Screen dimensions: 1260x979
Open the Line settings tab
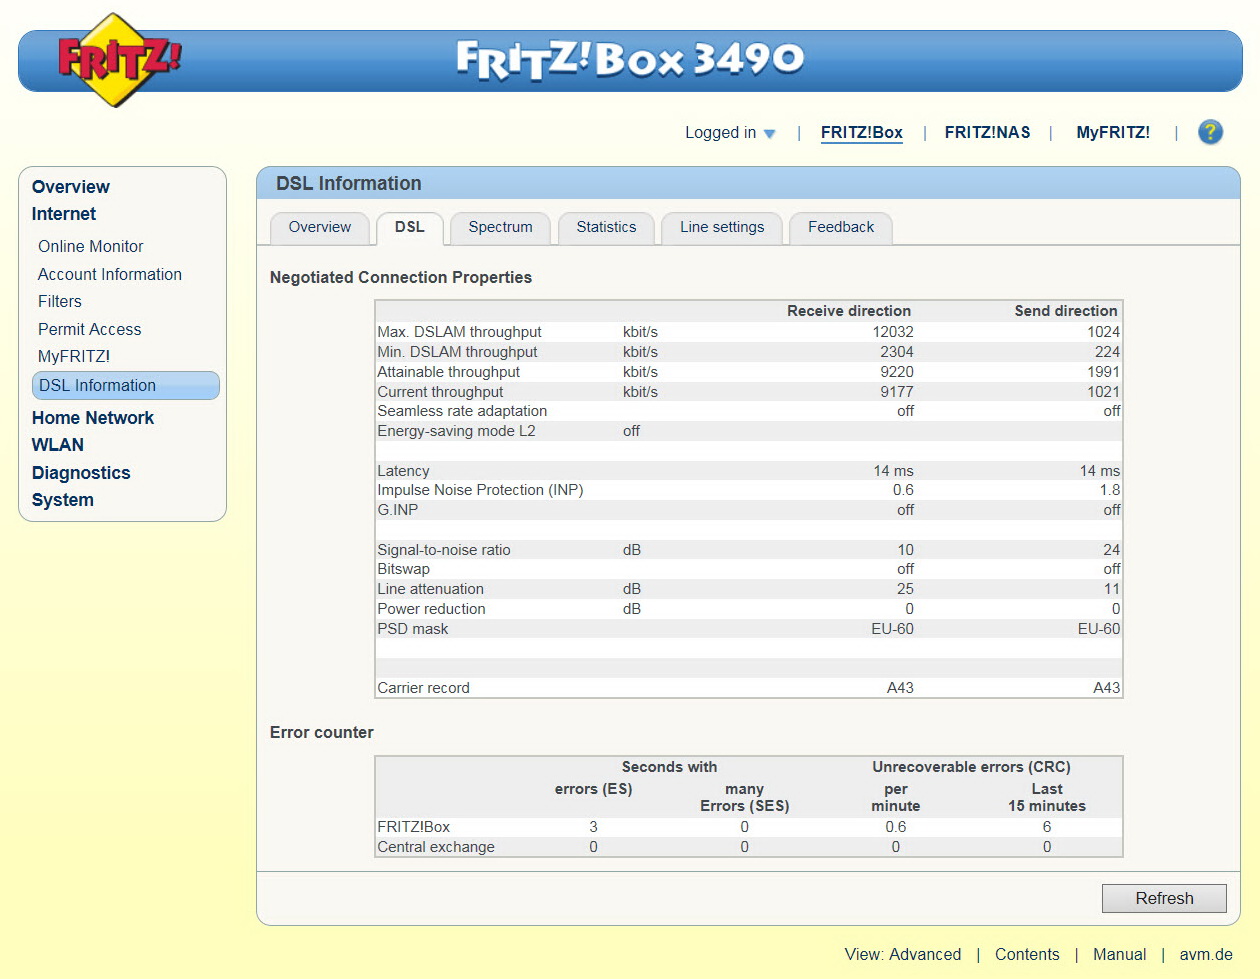722,227
